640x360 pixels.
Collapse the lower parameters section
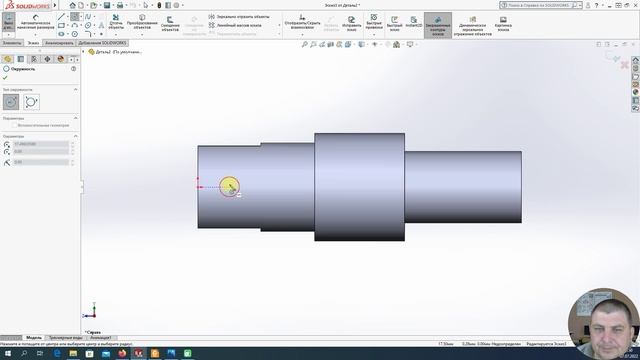coord(76,136)
